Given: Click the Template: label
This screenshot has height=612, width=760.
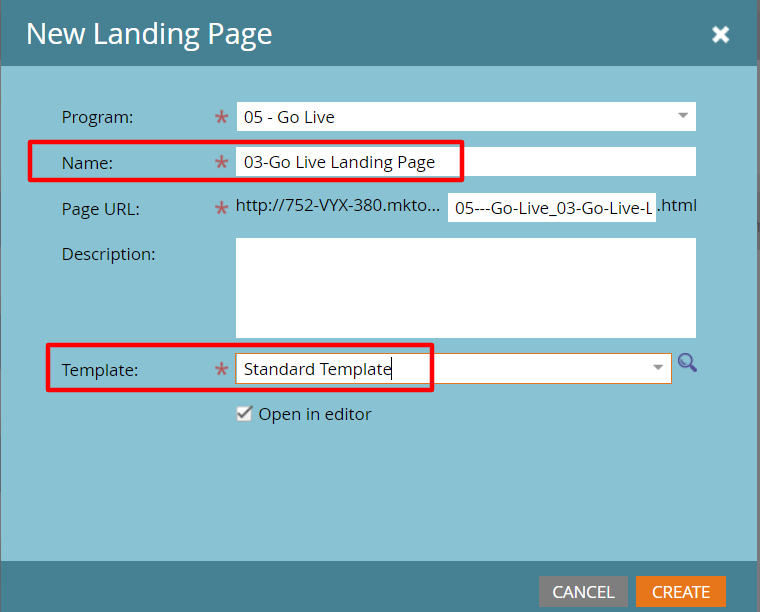Looking at the screenshot, I should click(x=100, y=370).
